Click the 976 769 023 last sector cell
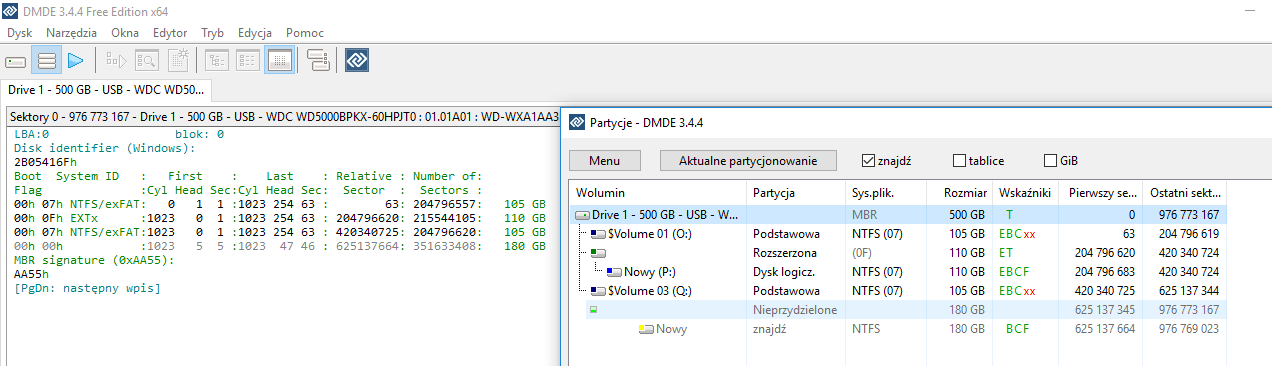Image resolution: width=1272 pixels, height=366 pixels. 1185,329
